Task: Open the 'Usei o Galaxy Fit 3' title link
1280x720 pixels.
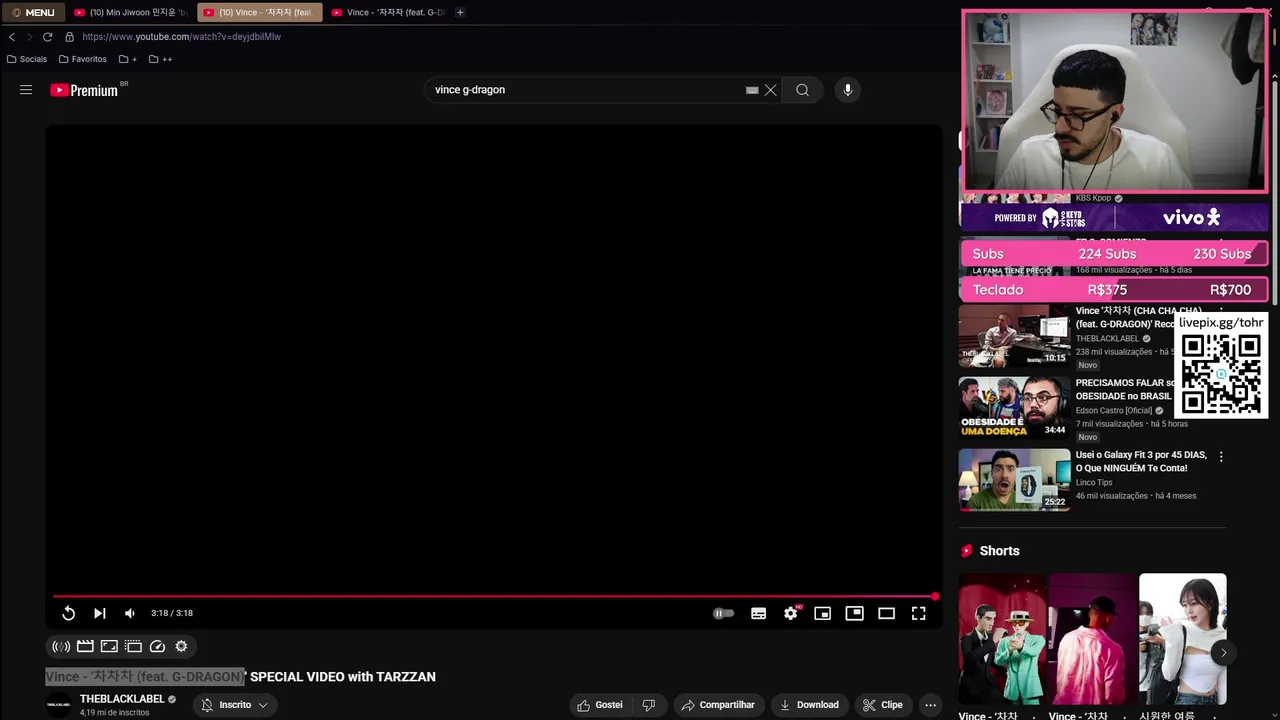Action: tap(1141, 461)
